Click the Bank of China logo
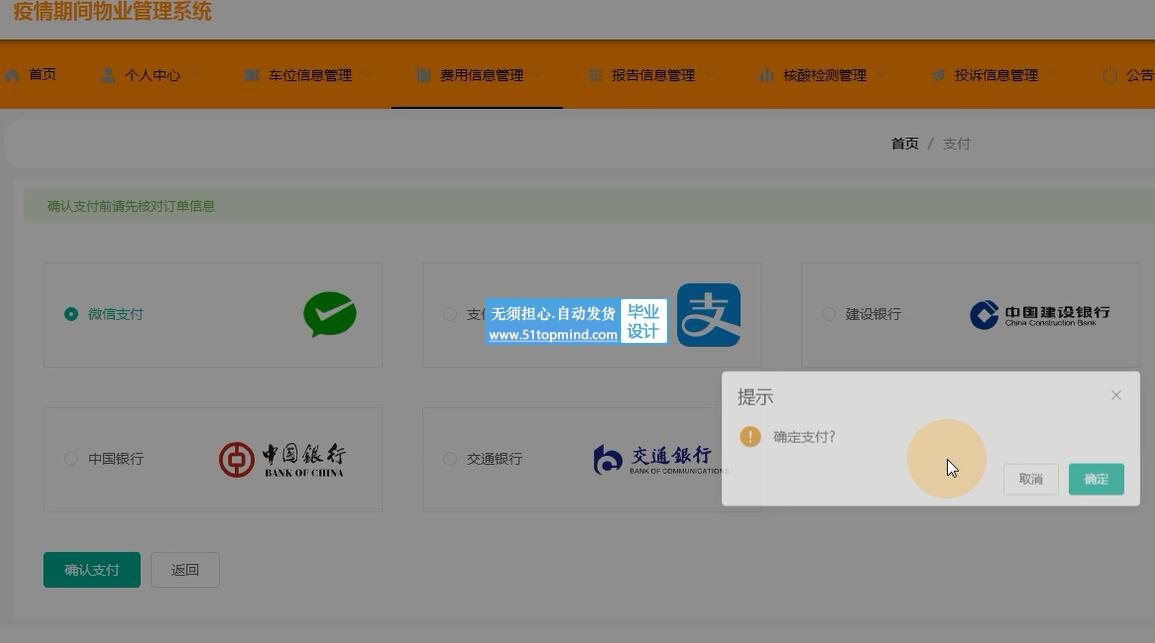 tap(282, 460)
